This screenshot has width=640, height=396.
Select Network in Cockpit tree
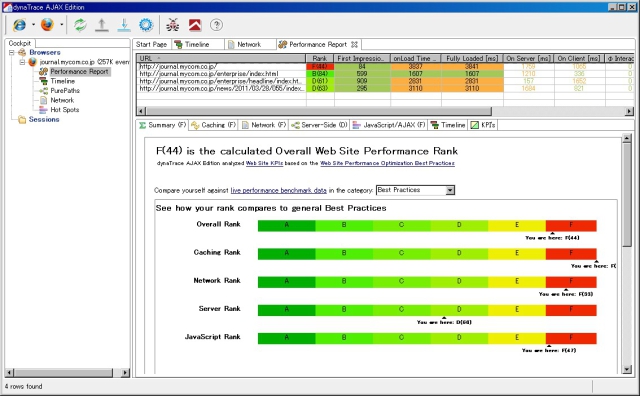[62, 100]
